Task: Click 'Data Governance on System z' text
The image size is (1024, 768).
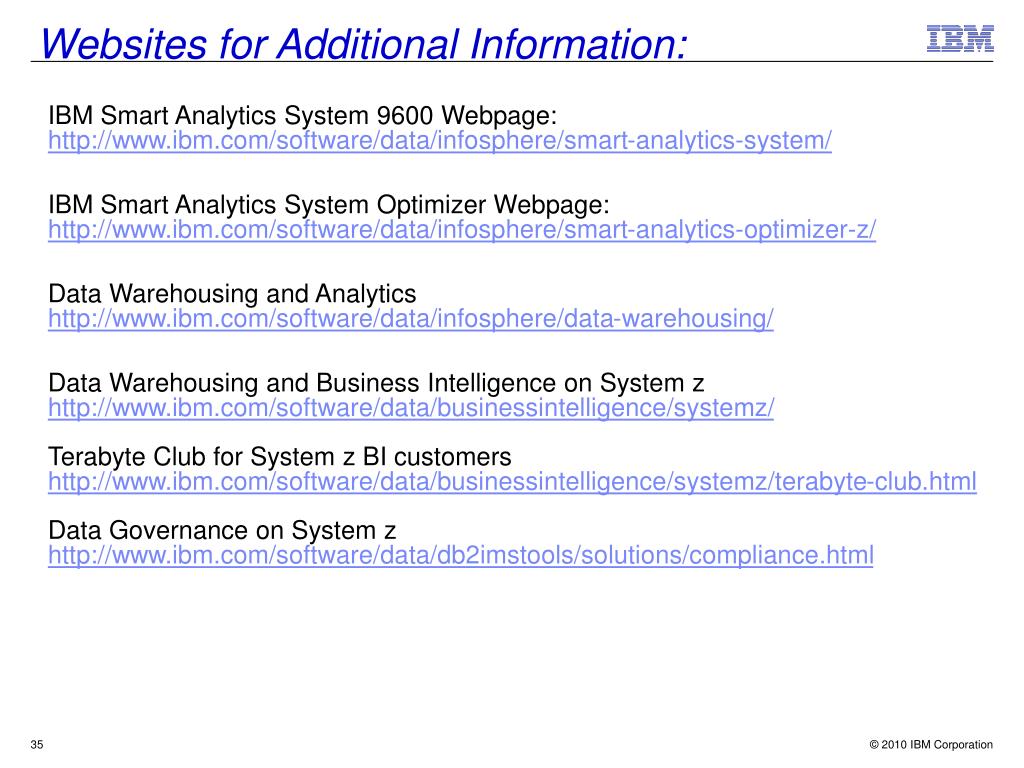Action: tap(222, 530)
